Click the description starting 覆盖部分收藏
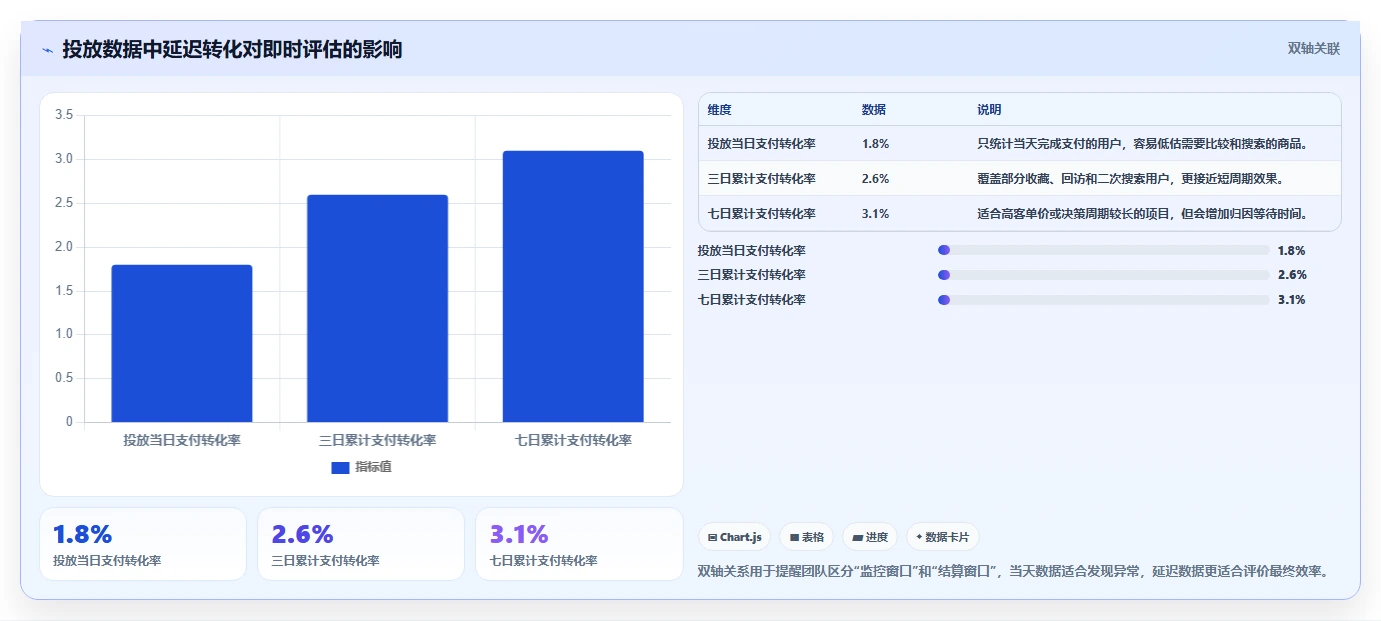This screenshot has width=1381, height=621. click(x=1131, y=179)
